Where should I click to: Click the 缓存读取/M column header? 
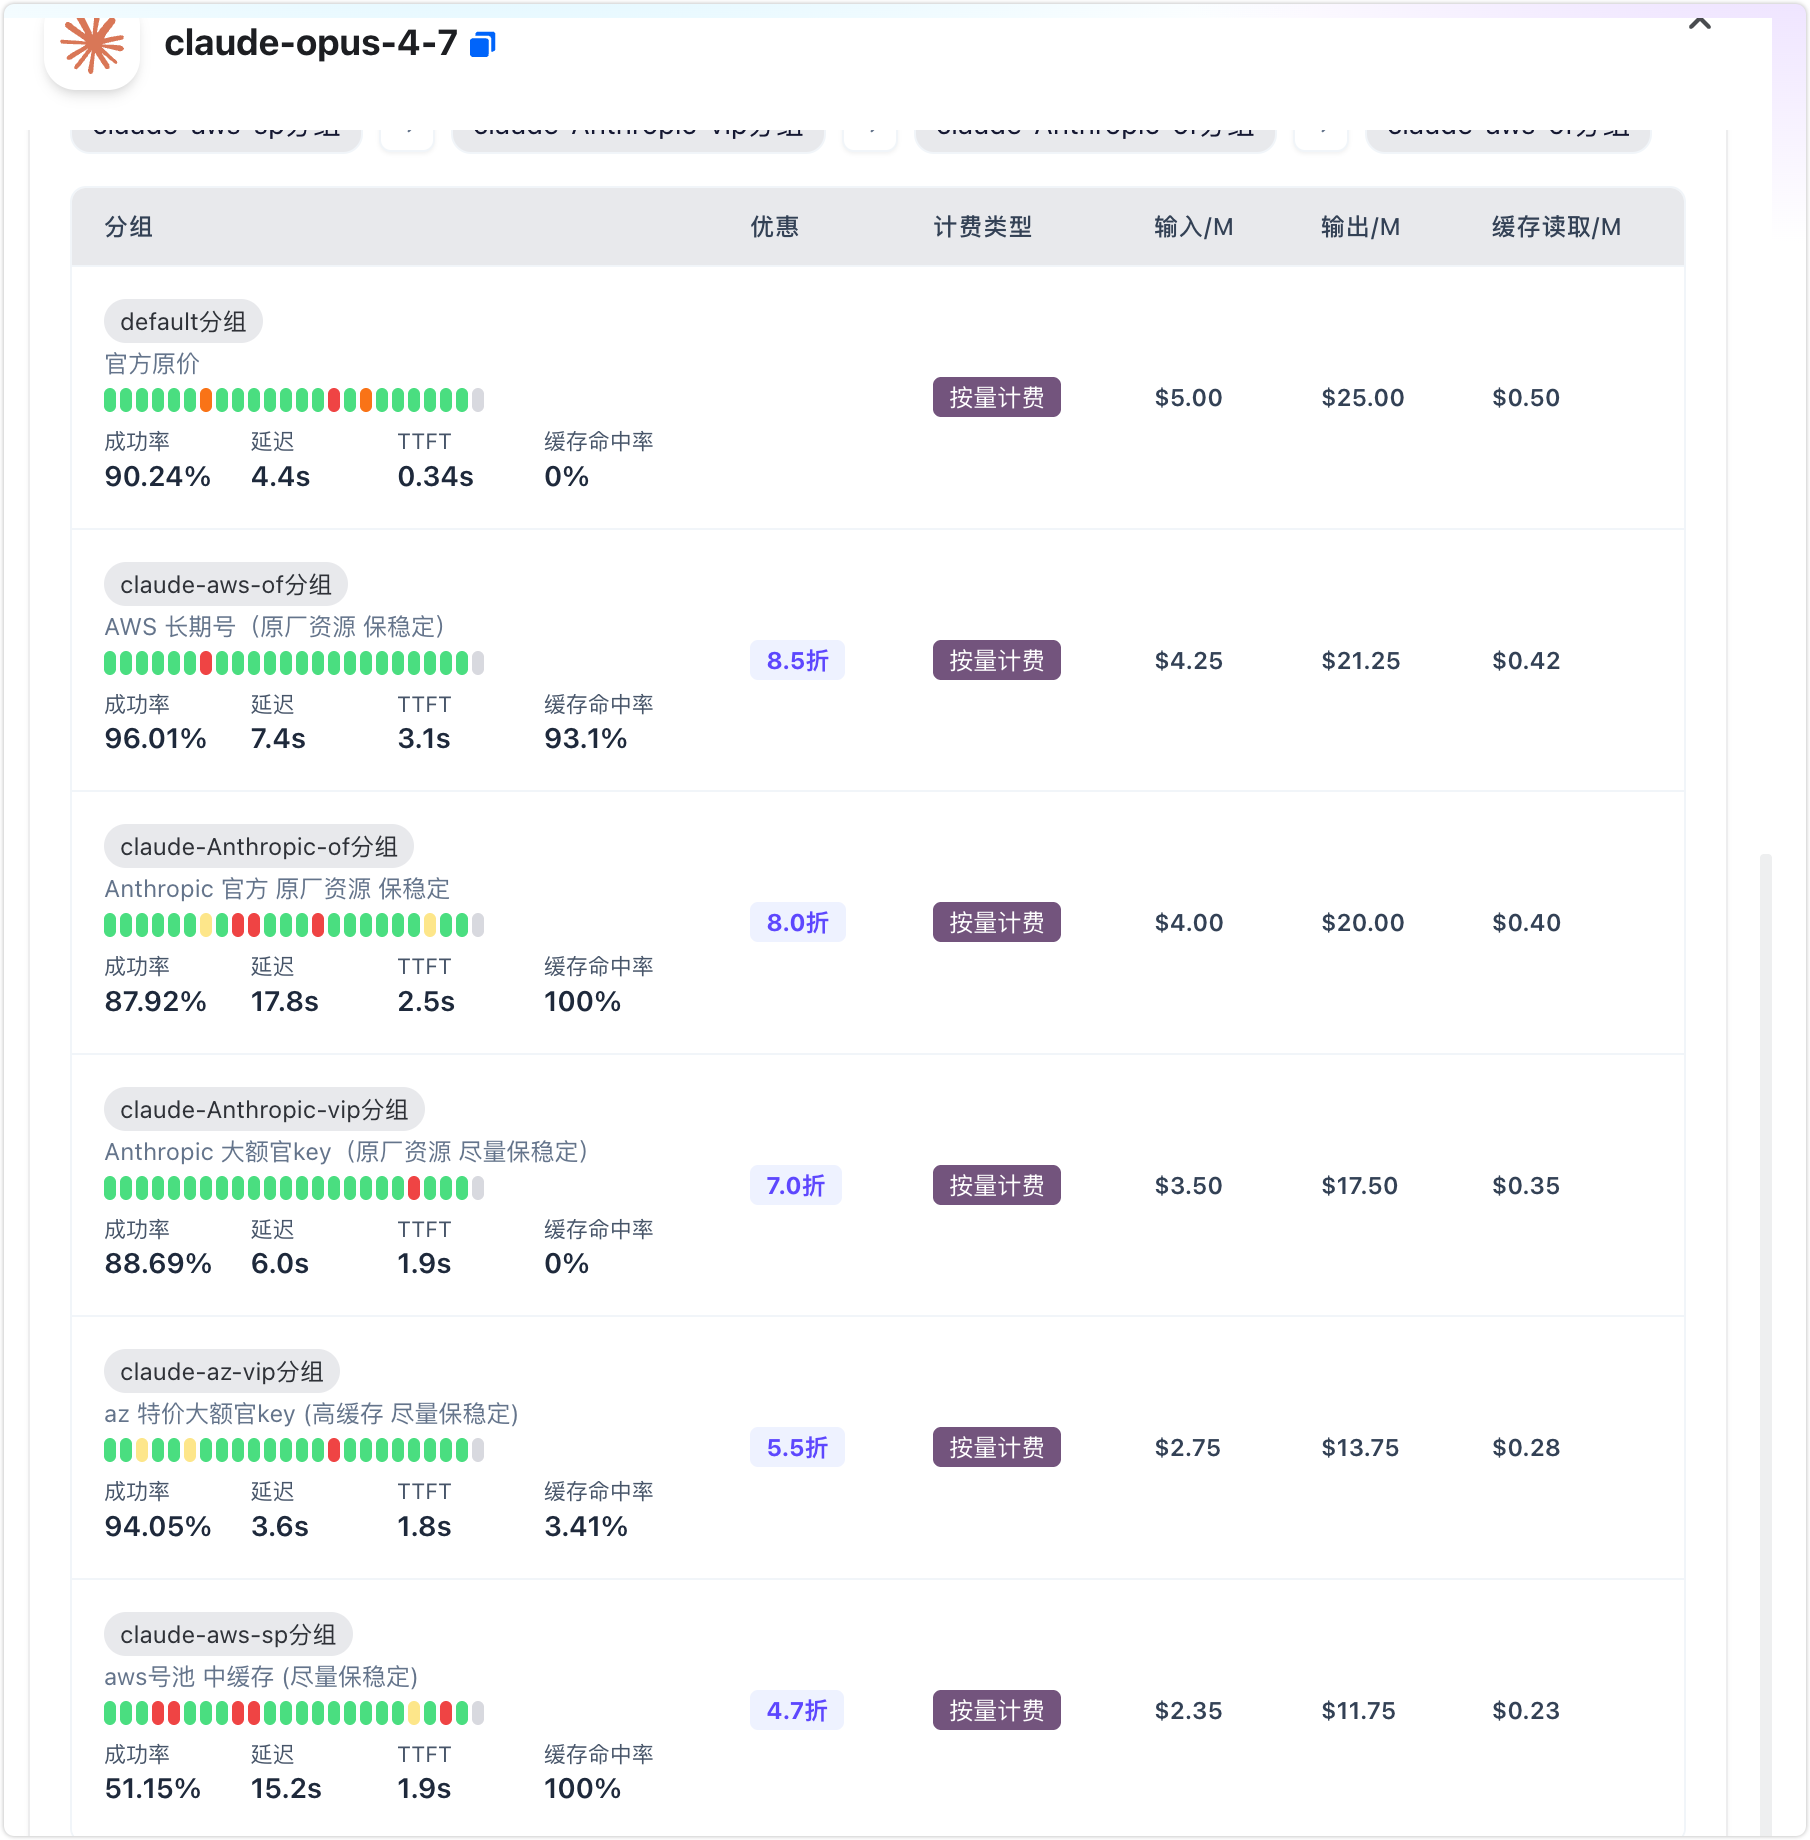pos(1556,227)
